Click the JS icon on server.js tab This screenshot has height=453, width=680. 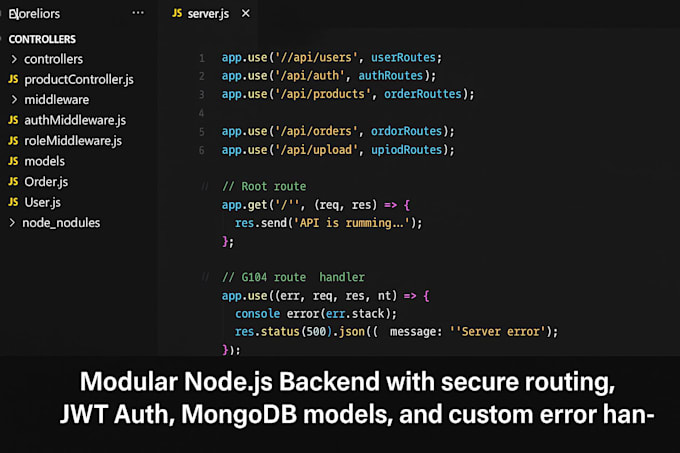point(177,13)
